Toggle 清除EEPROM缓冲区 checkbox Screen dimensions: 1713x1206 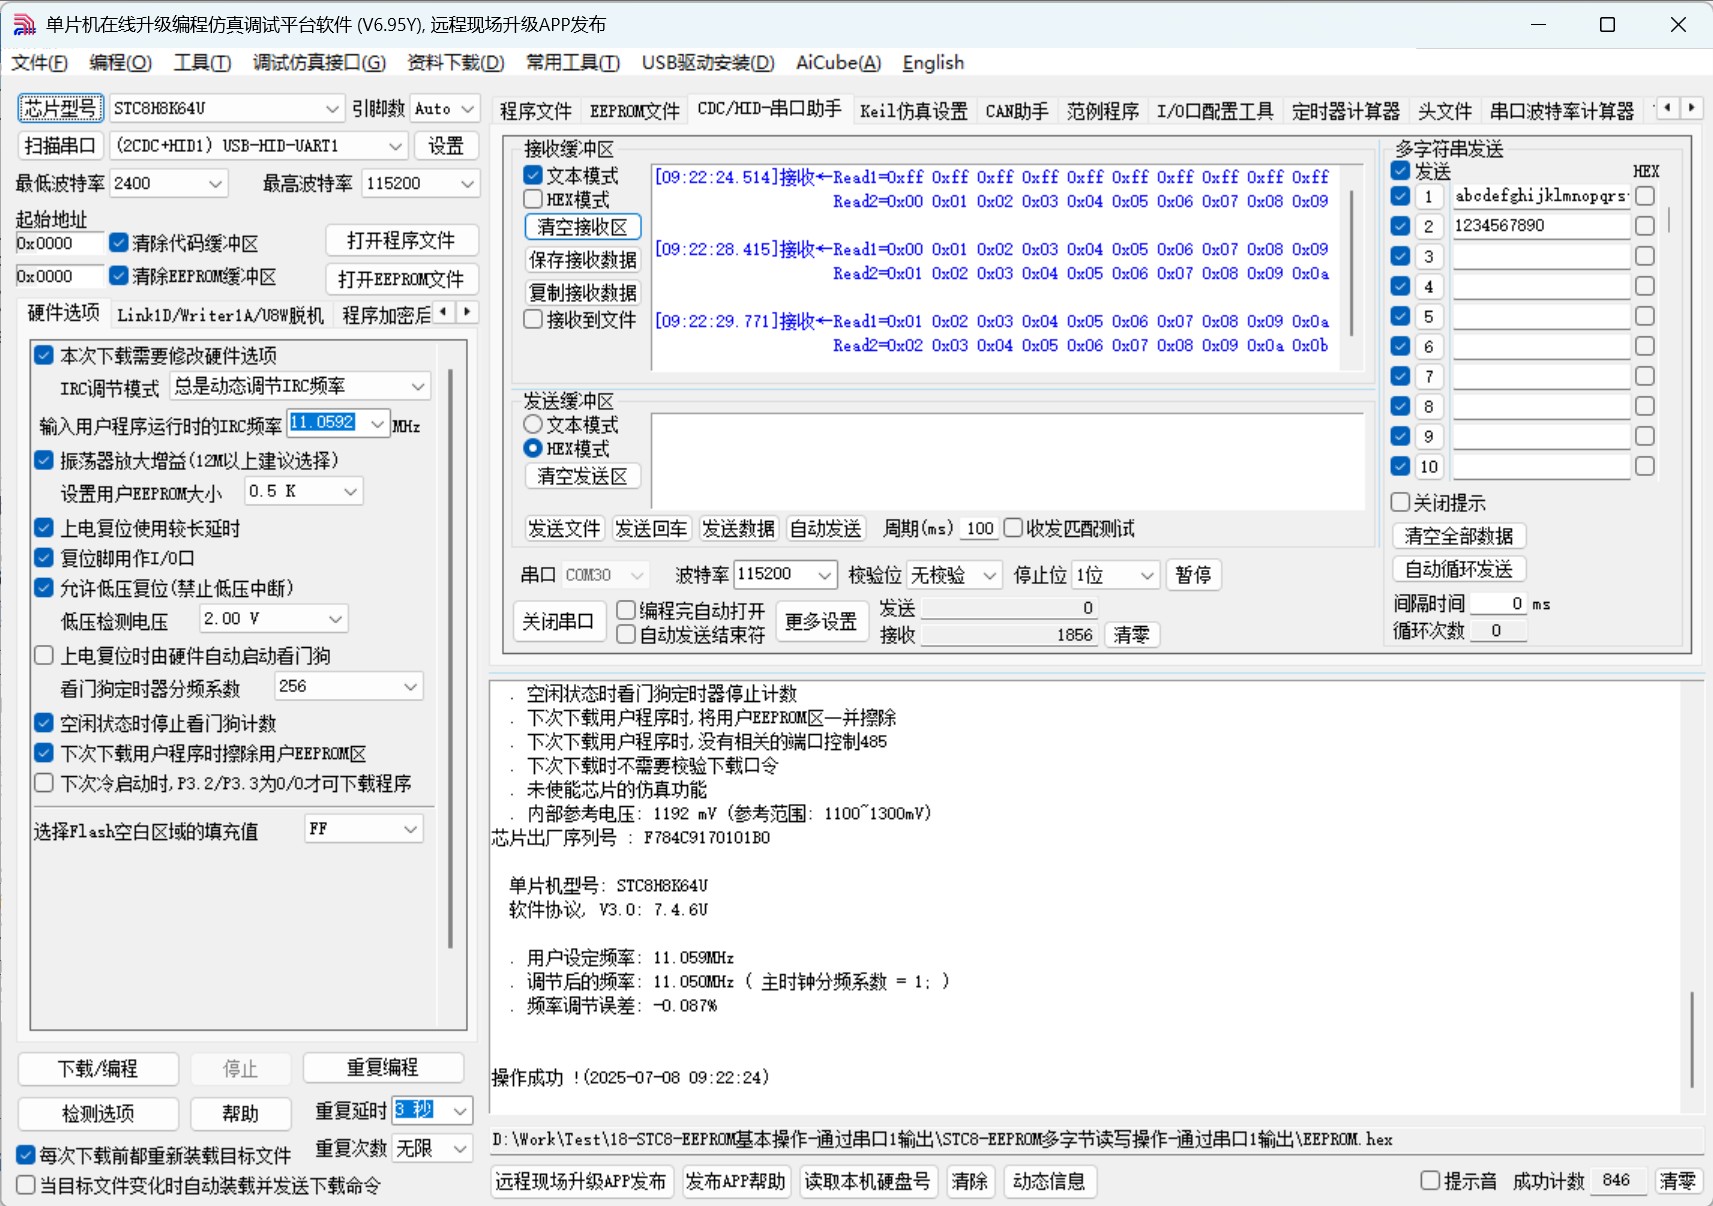(x=119, y=274)
